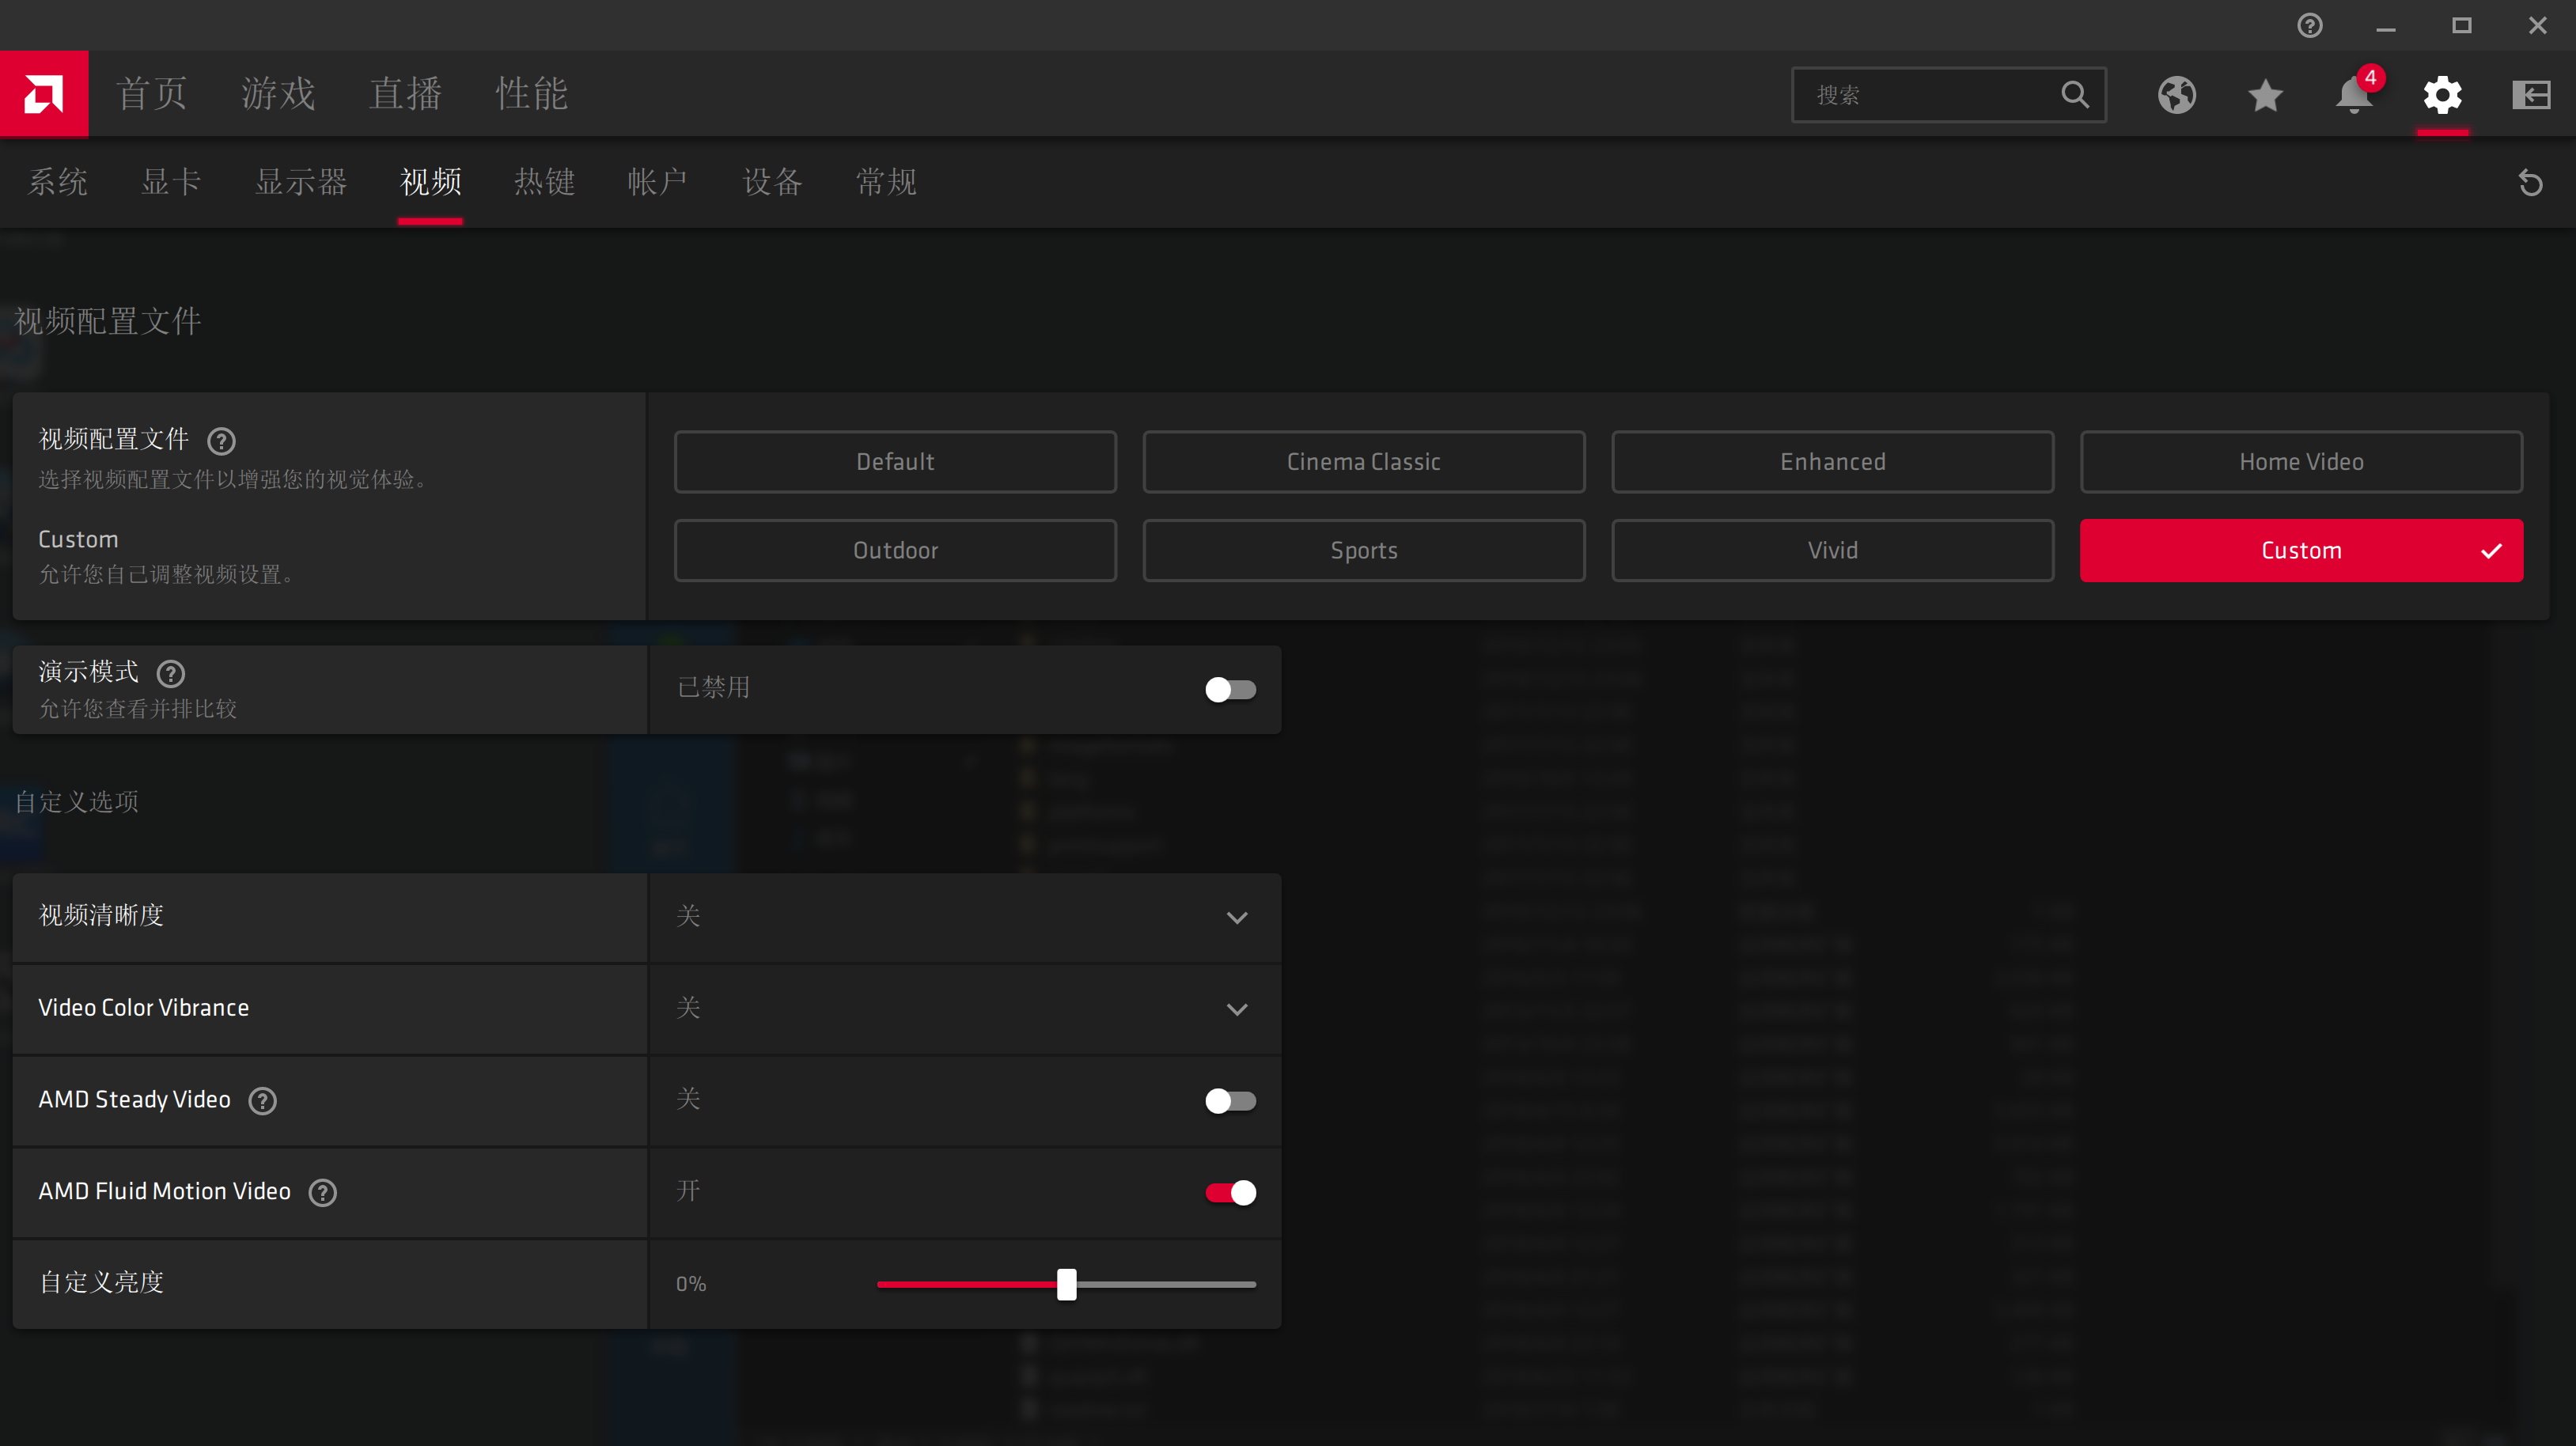2576x1446 pixels.
Task: Open notifications bell icon
Action: coord(2353,95)
